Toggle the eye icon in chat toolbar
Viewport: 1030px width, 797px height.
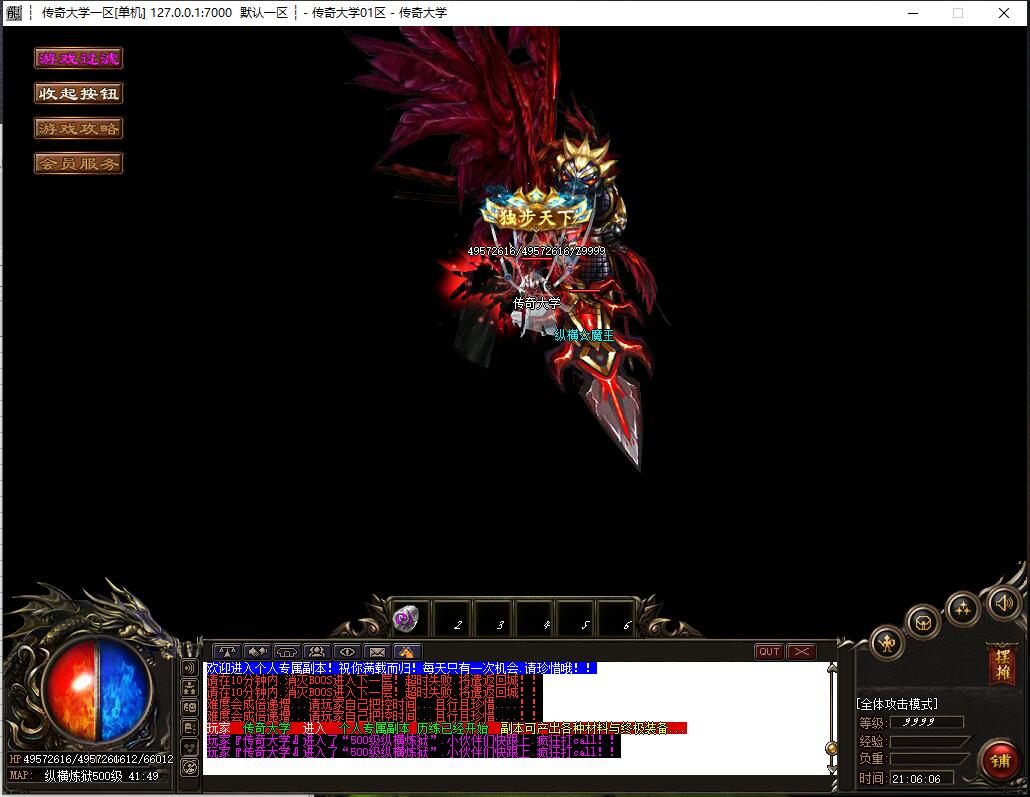click(x=347, y=651)
